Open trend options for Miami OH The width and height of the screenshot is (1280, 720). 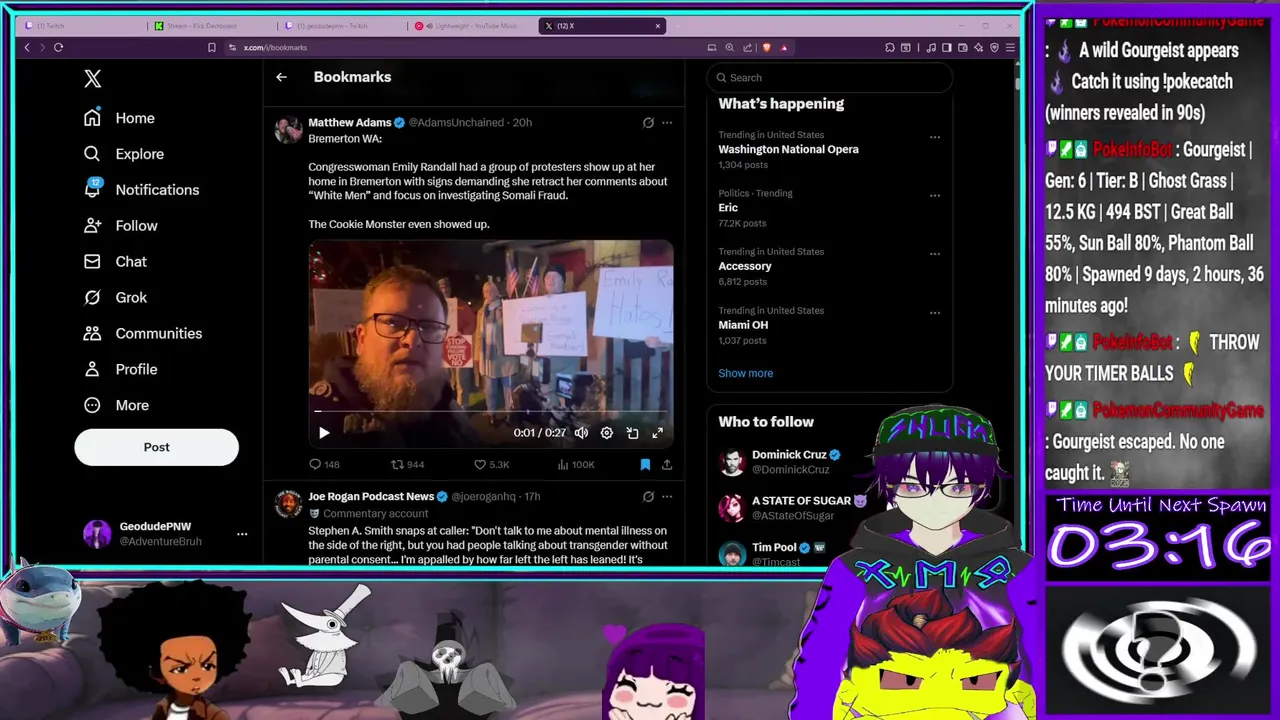(935, 313)
